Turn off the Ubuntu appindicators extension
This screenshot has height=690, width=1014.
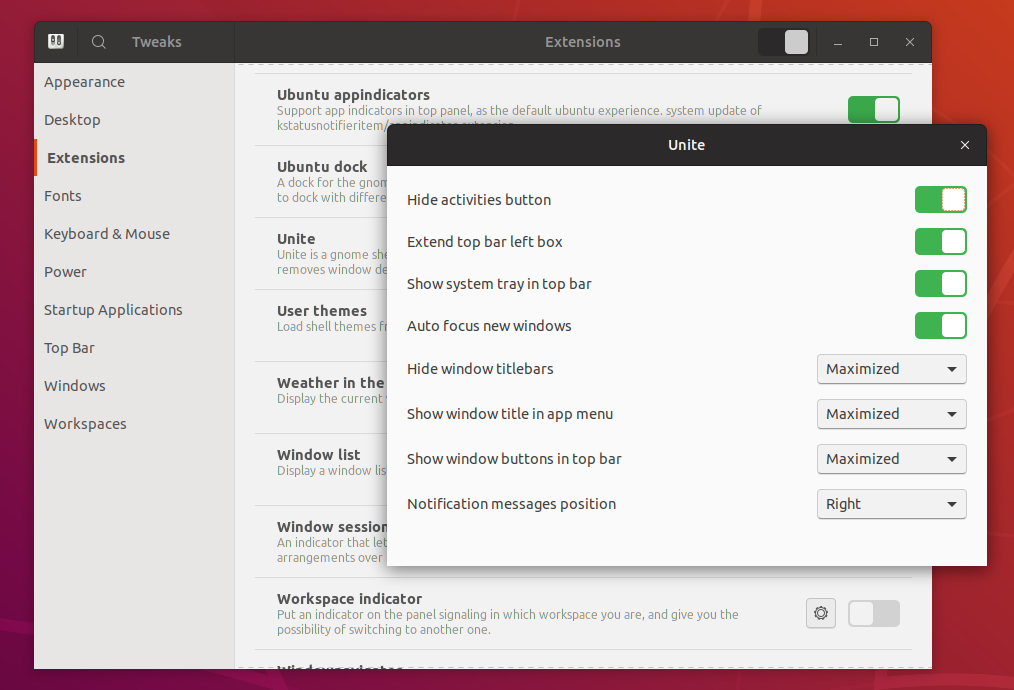[x=873, y=110]
